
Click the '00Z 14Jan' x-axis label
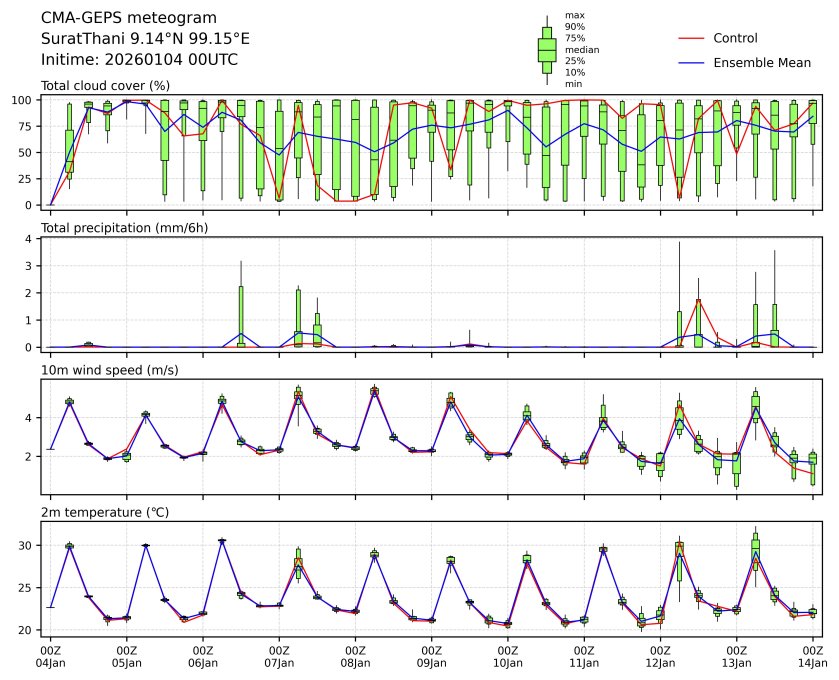click(x=812, y=656)
